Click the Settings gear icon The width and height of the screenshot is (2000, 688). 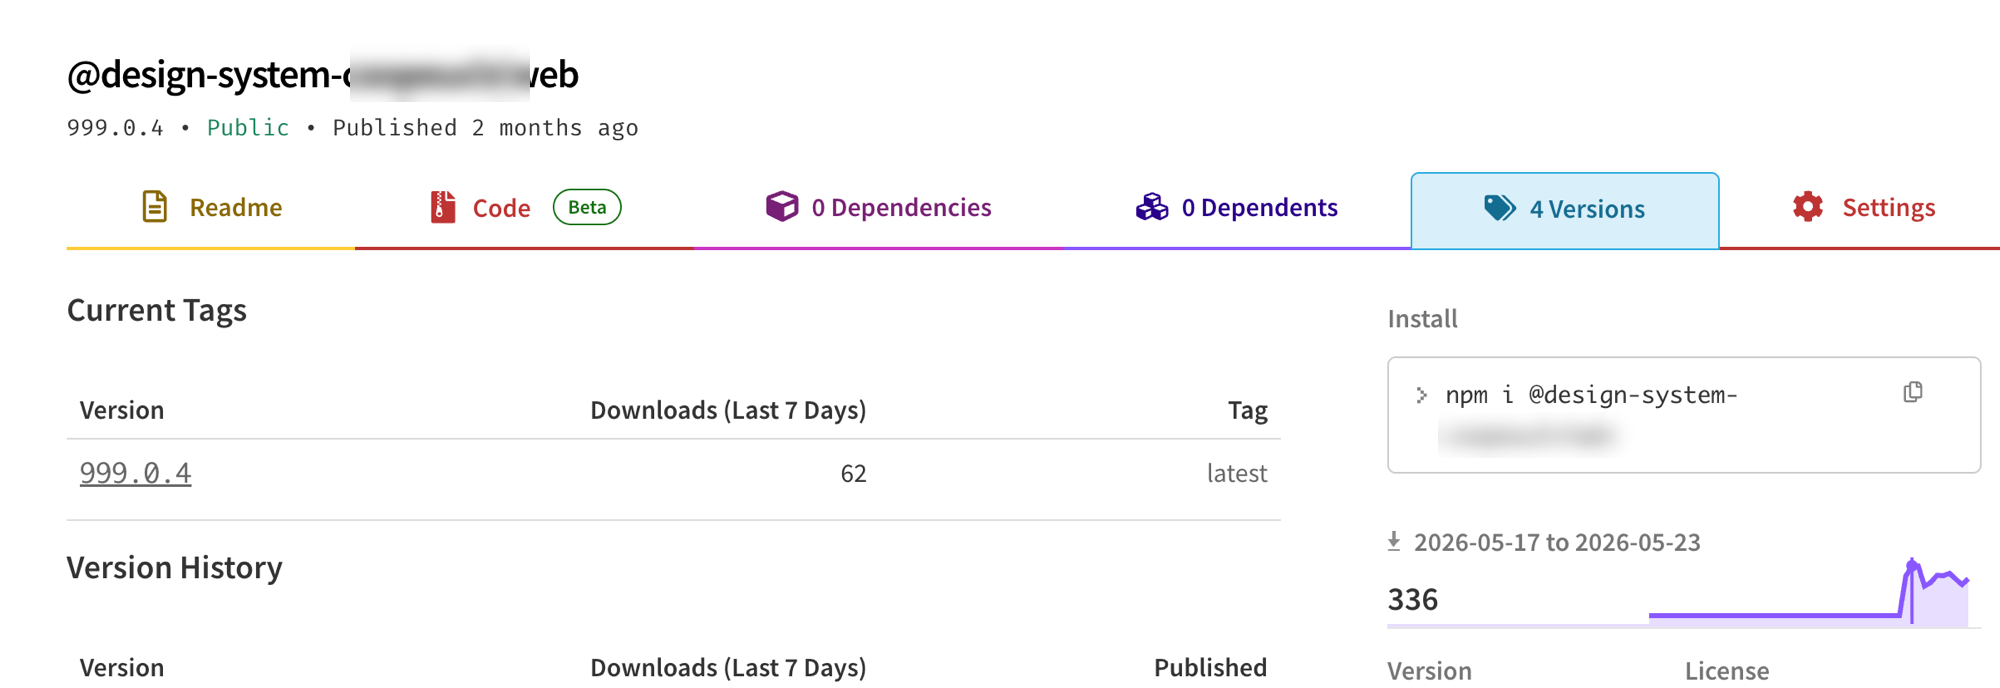coord(1808,207)
